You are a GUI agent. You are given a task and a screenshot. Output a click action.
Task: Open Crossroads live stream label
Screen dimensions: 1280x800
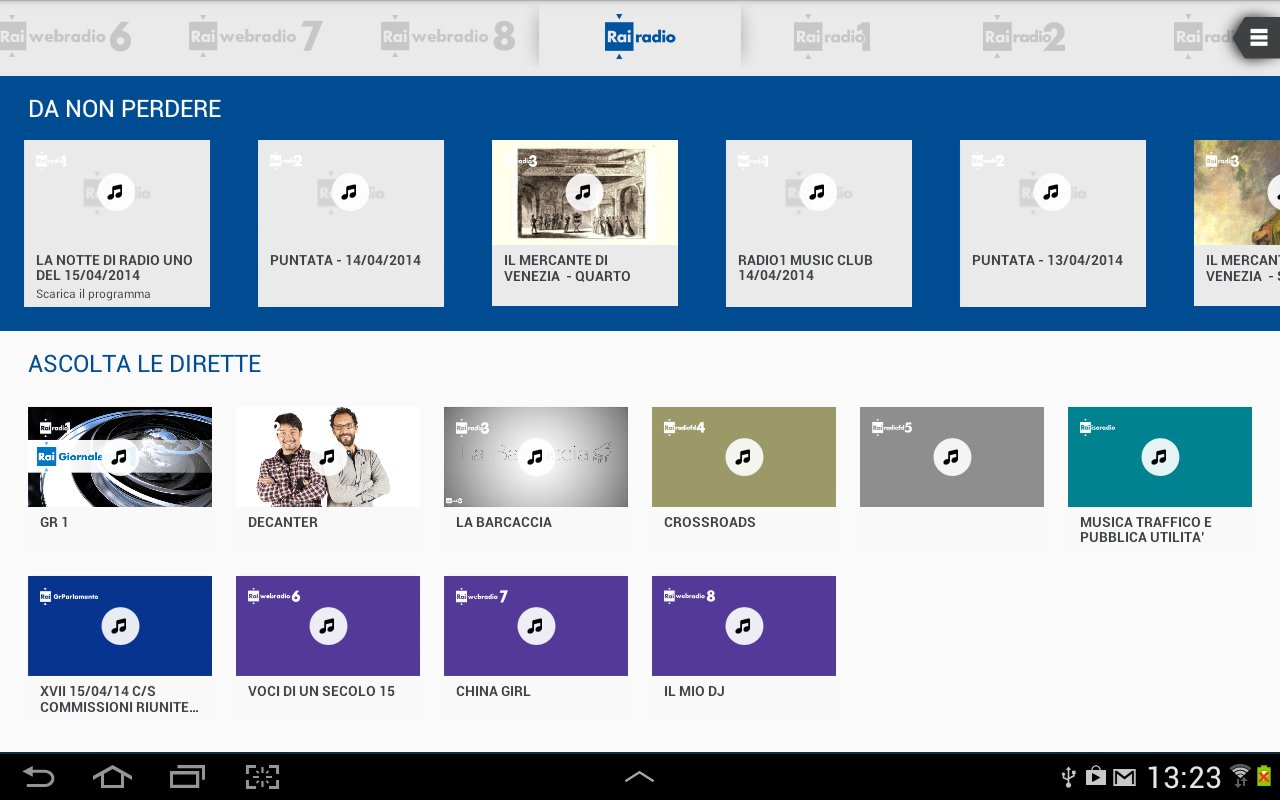[x=710, y=522]
